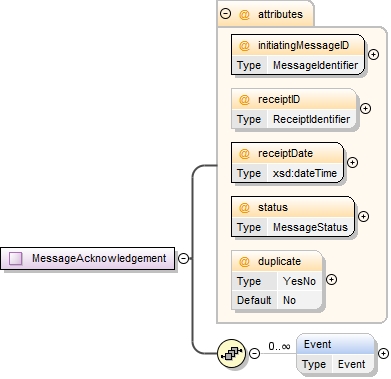391x379 pixels.
Task: Click the @ icon of receiptID
Action: 244,99
